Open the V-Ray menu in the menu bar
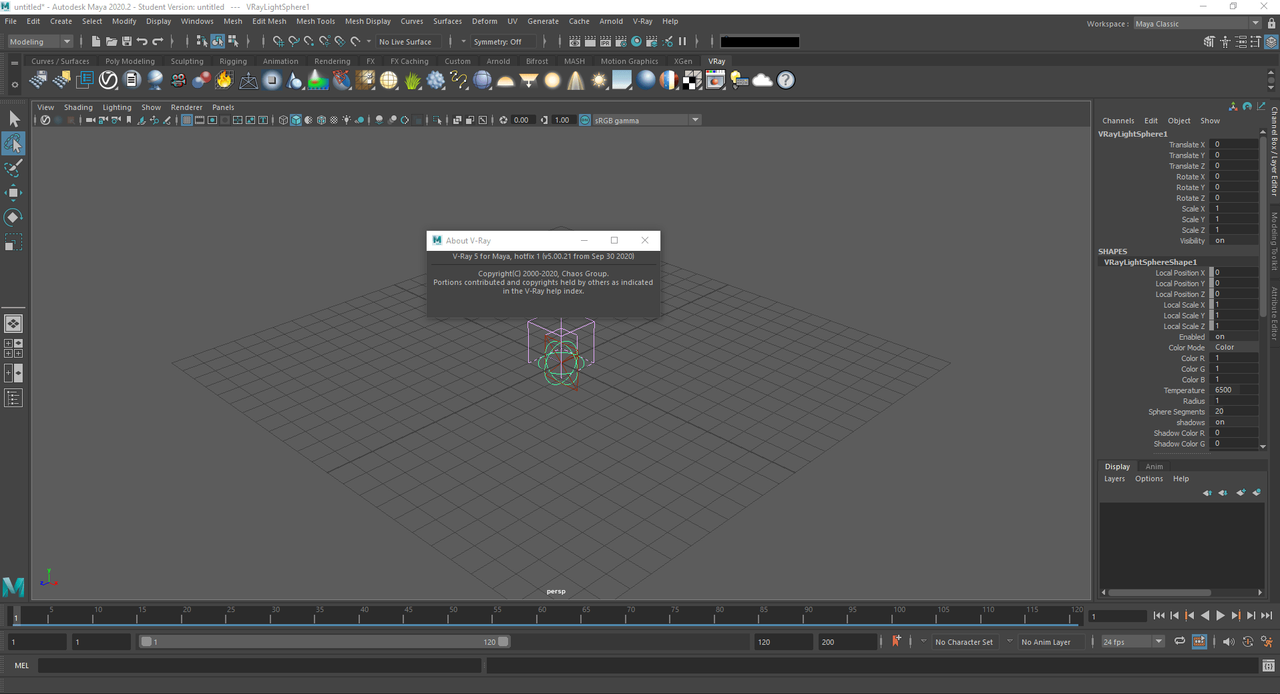 [x=642, y=21]
